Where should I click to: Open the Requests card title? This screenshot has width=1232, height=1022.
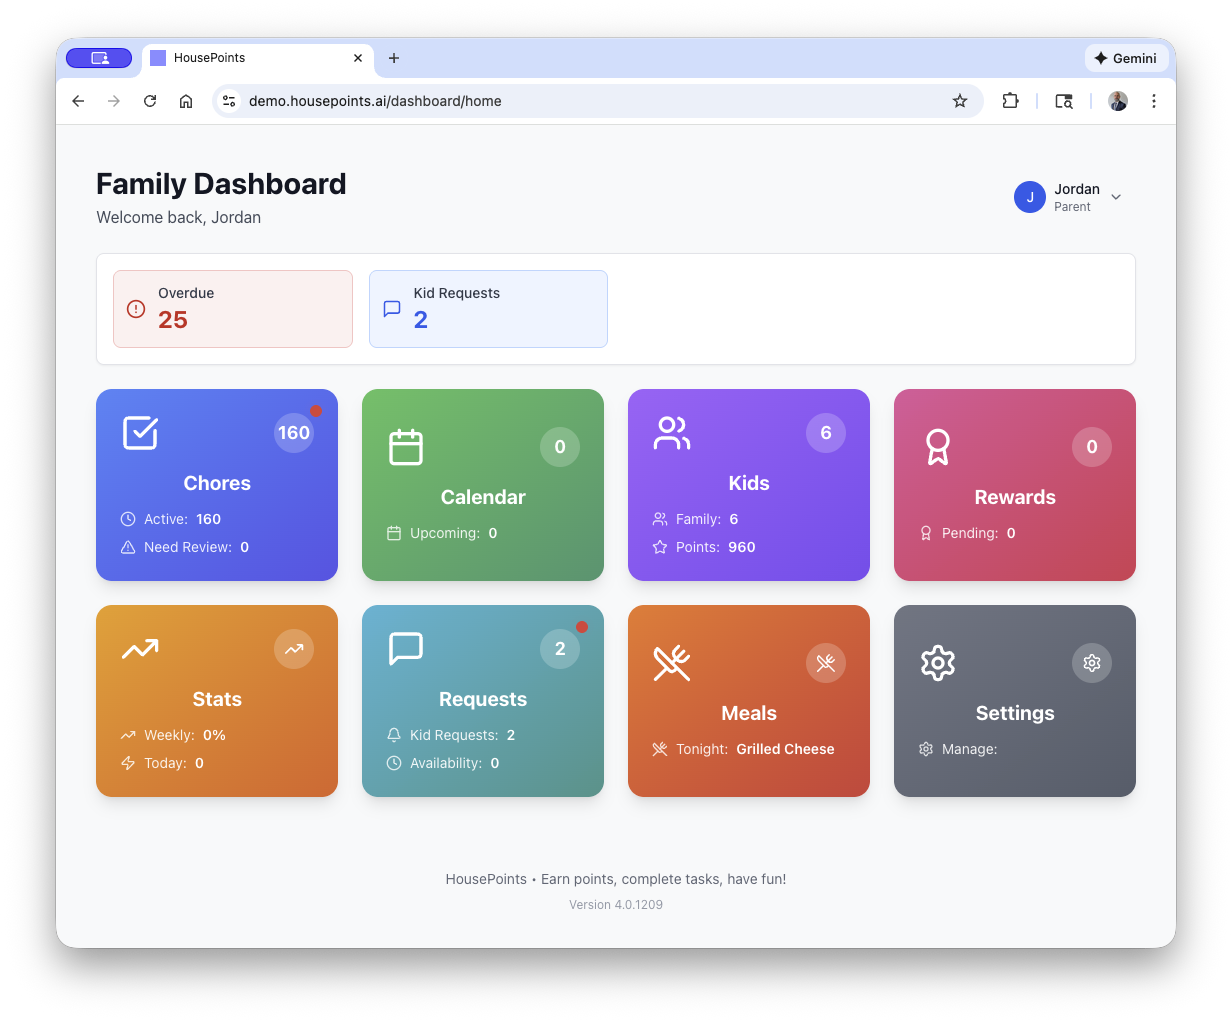[x=483, y=699]
